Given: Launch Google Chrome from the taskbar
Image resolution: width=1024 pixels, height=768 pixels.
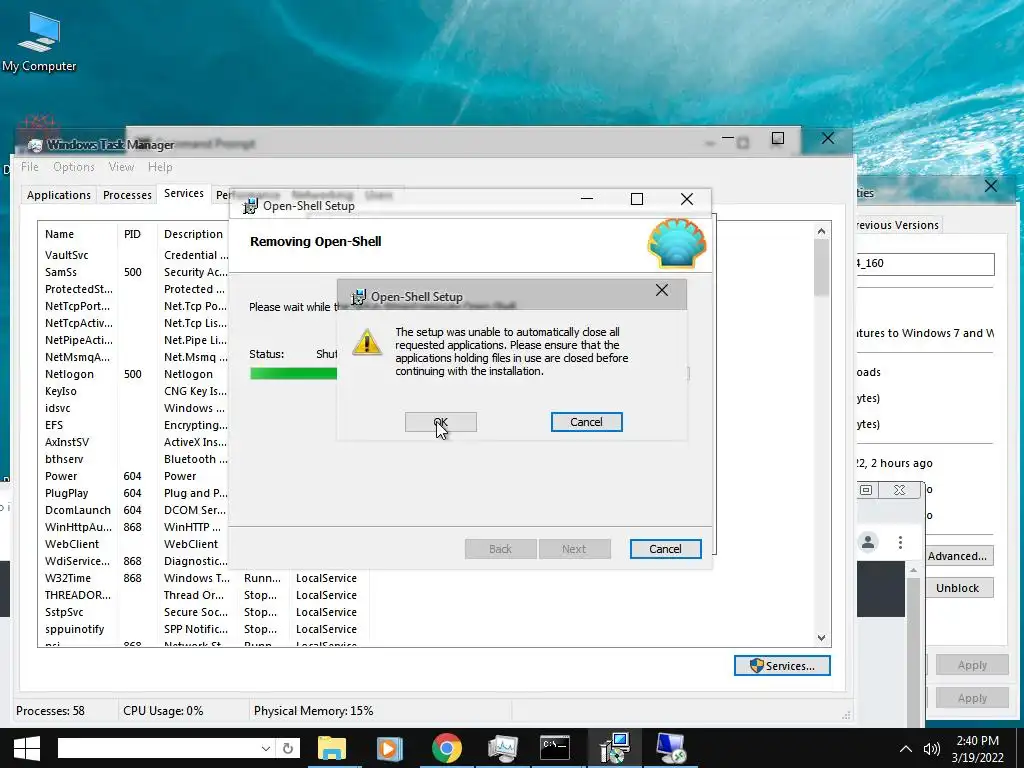Looking at the screenshot, I should point(447,748).
